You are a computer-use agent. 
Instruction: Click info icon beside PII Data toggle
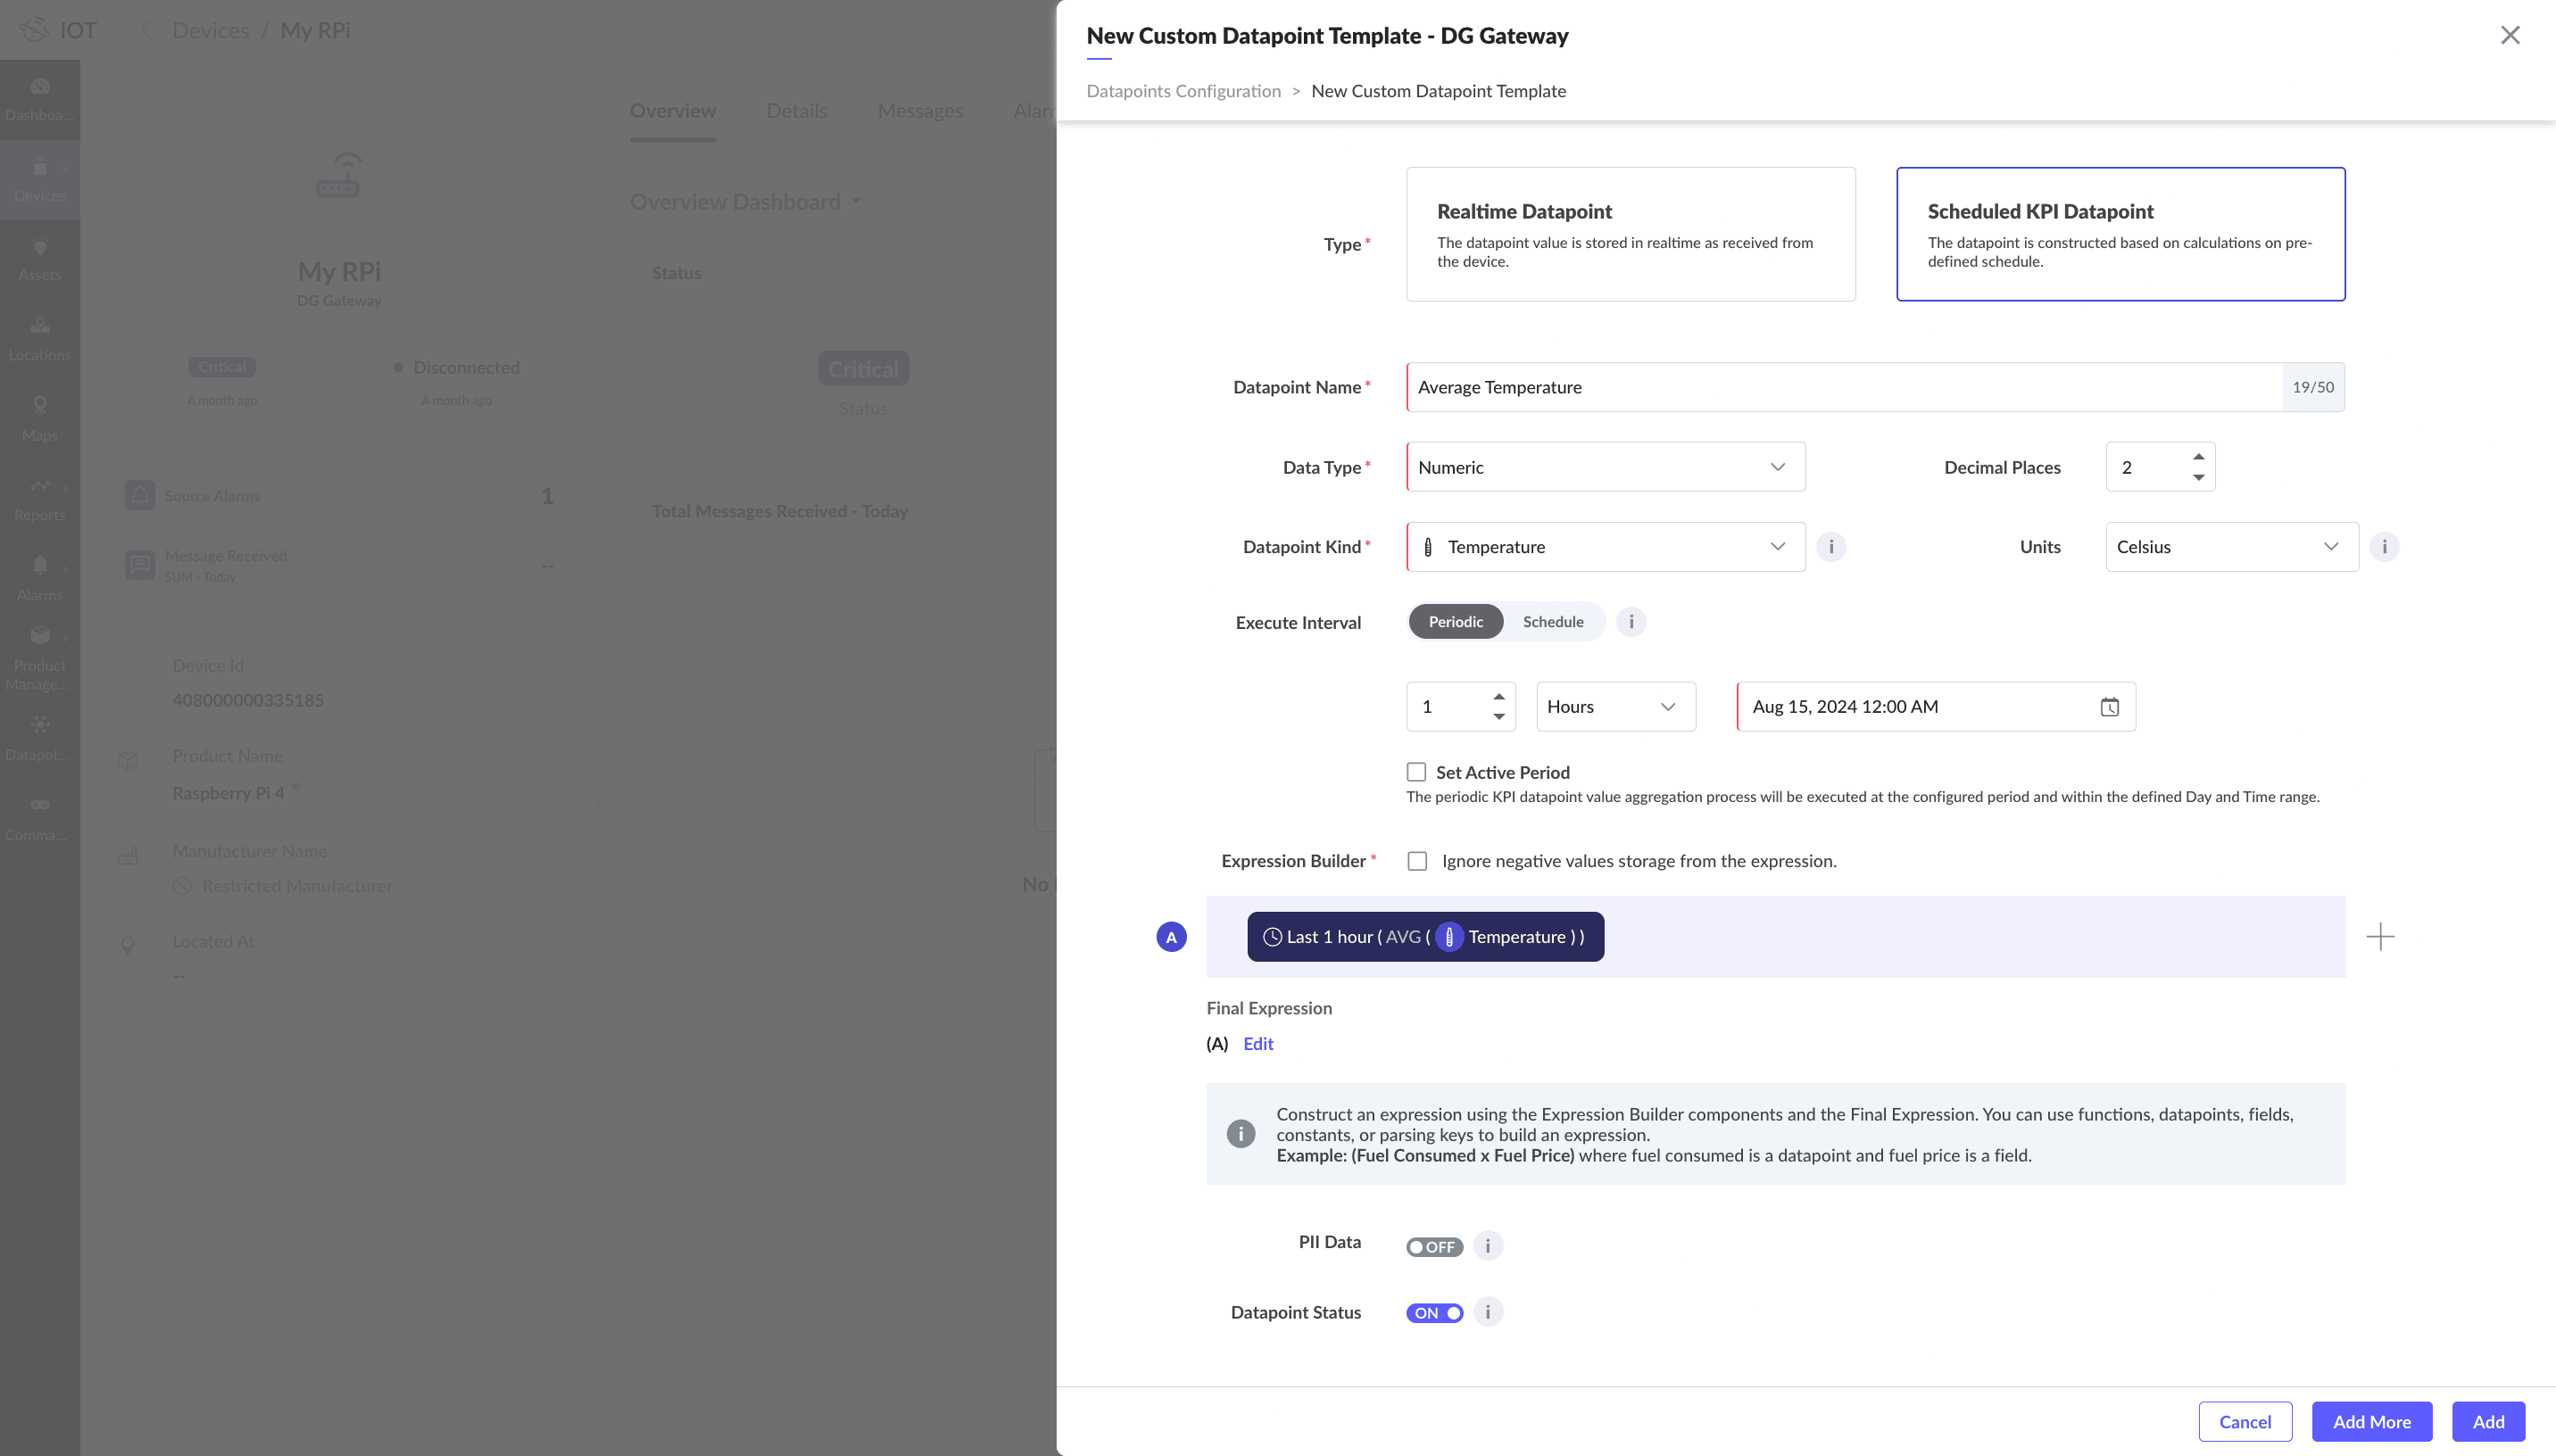coord(1488,1246)
